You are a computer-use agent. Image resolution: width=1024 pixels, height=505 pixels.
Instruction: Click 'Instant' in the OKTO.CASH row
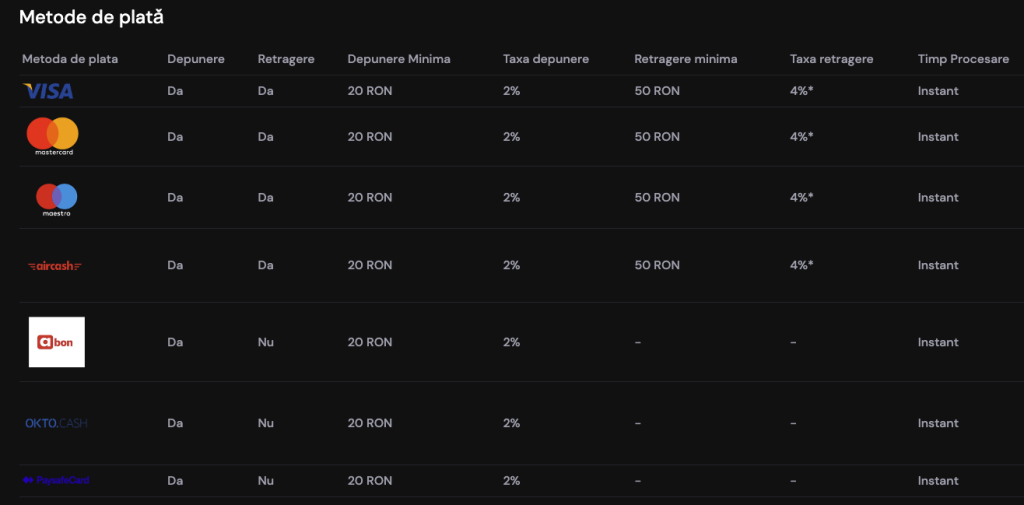[x=938, y=423]
